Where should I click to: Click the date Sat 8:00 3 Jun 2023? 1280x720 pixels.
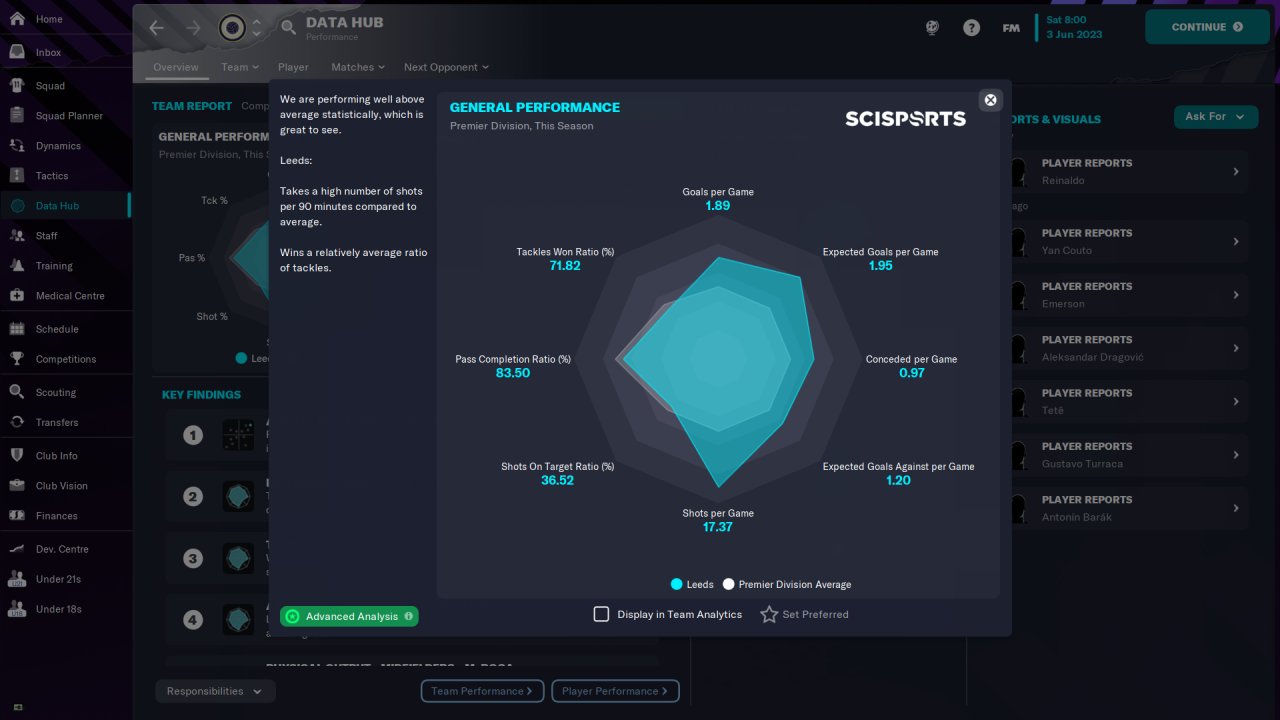(x=1074, y=27)
